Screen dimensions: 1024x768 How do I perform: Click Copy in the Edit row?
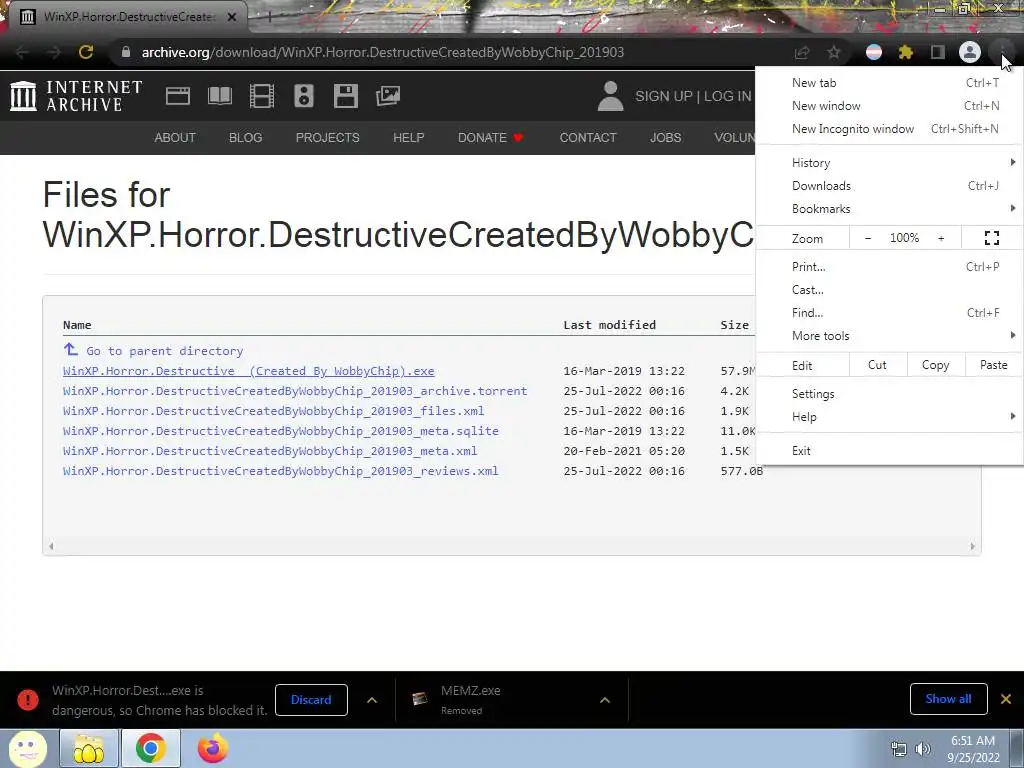(936, 365)
